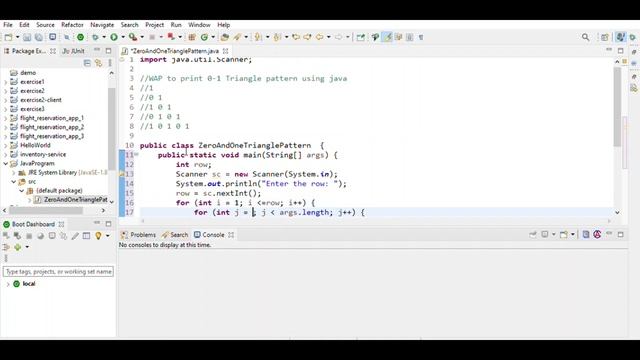
Task: Click the Previous Annotation toolbar icon
Action: 277,37
